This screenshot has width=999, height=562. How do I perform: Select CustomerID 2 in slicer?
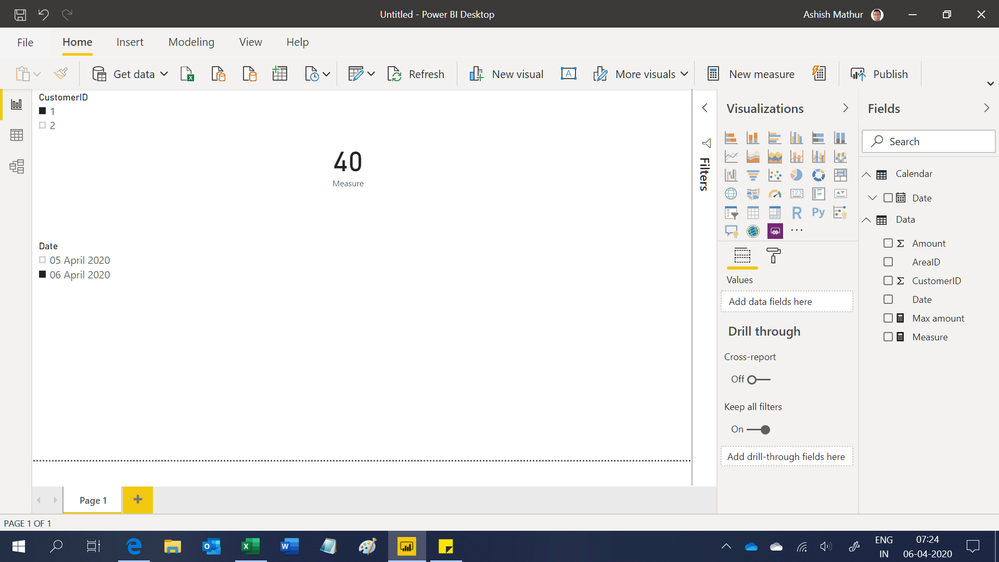[43, 126]
